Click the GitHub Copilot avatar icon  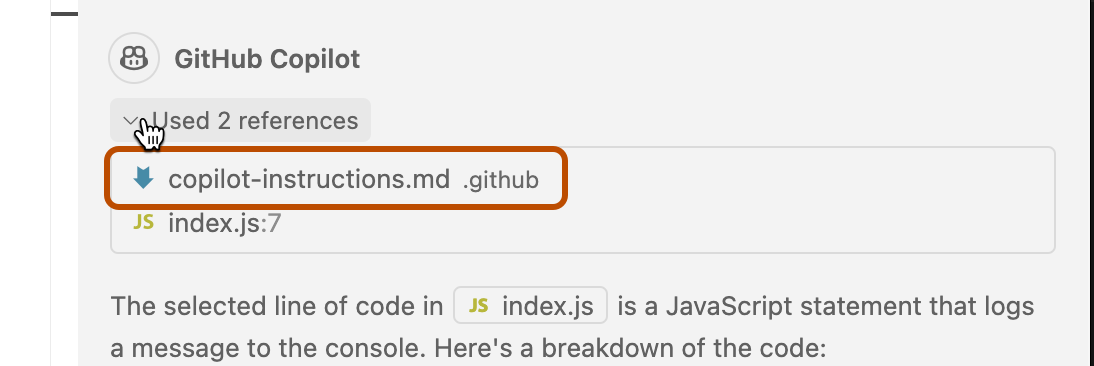135,59
